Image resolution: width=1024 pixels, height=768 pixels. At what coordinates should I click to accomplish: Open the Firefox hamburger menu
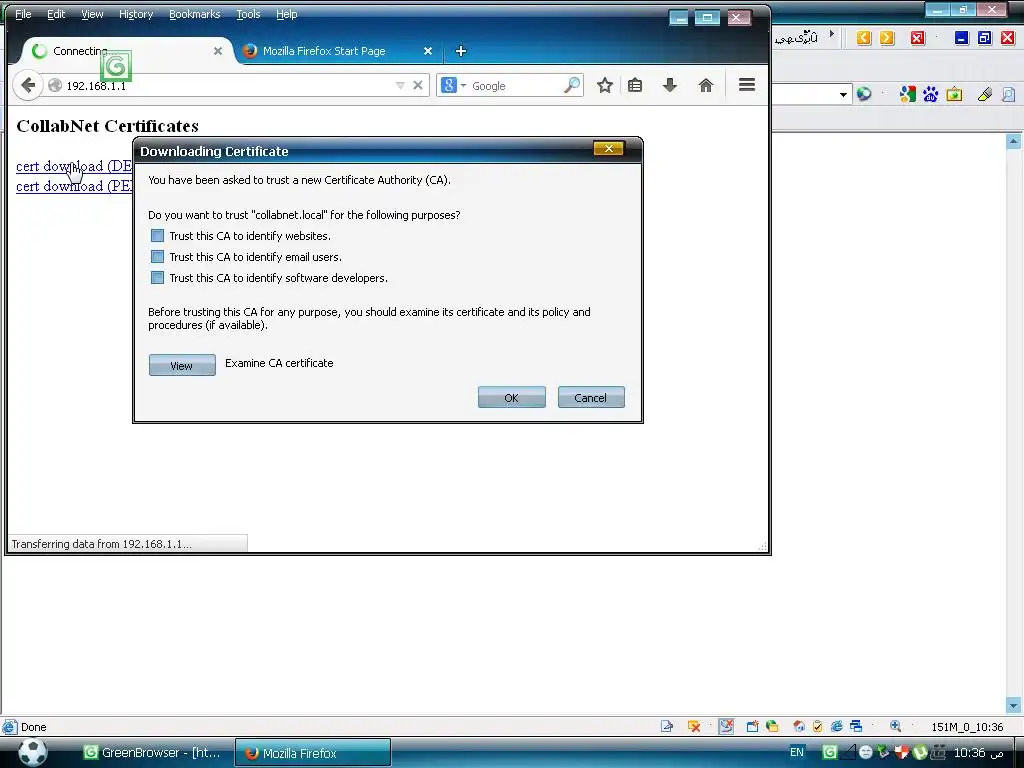tap(747, 85)
